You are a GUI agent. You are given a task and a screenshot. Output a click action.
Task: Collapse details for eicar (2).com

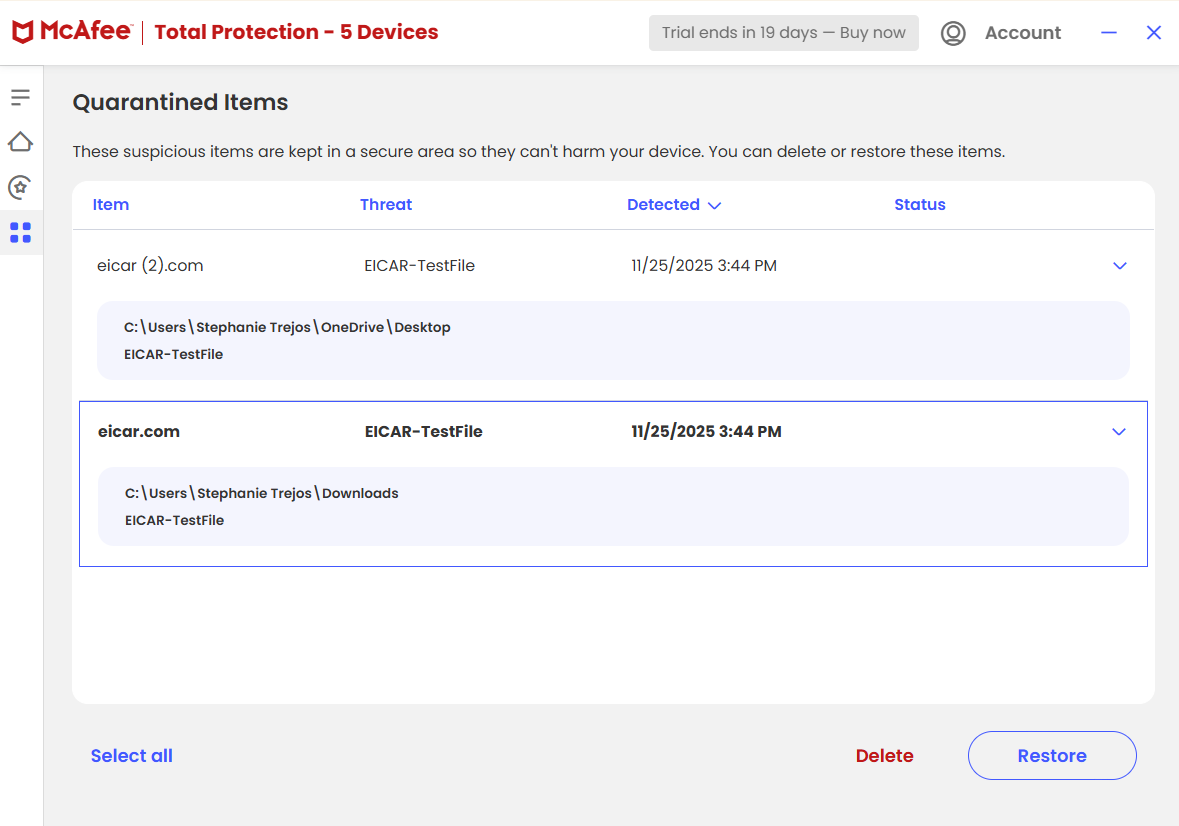click(1119, 266)
